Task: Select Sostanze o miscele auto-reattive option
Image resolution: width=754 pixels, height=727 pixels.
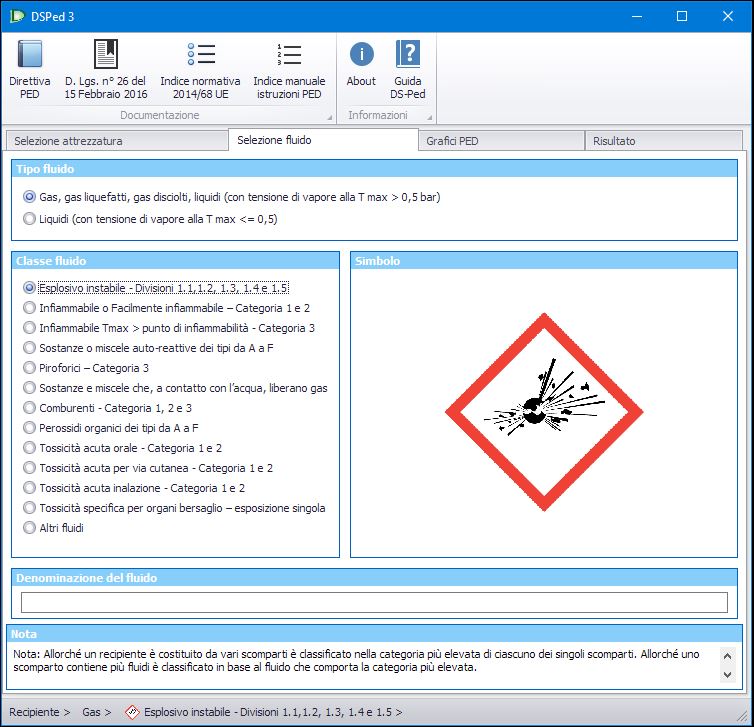Action: [148, 348]
